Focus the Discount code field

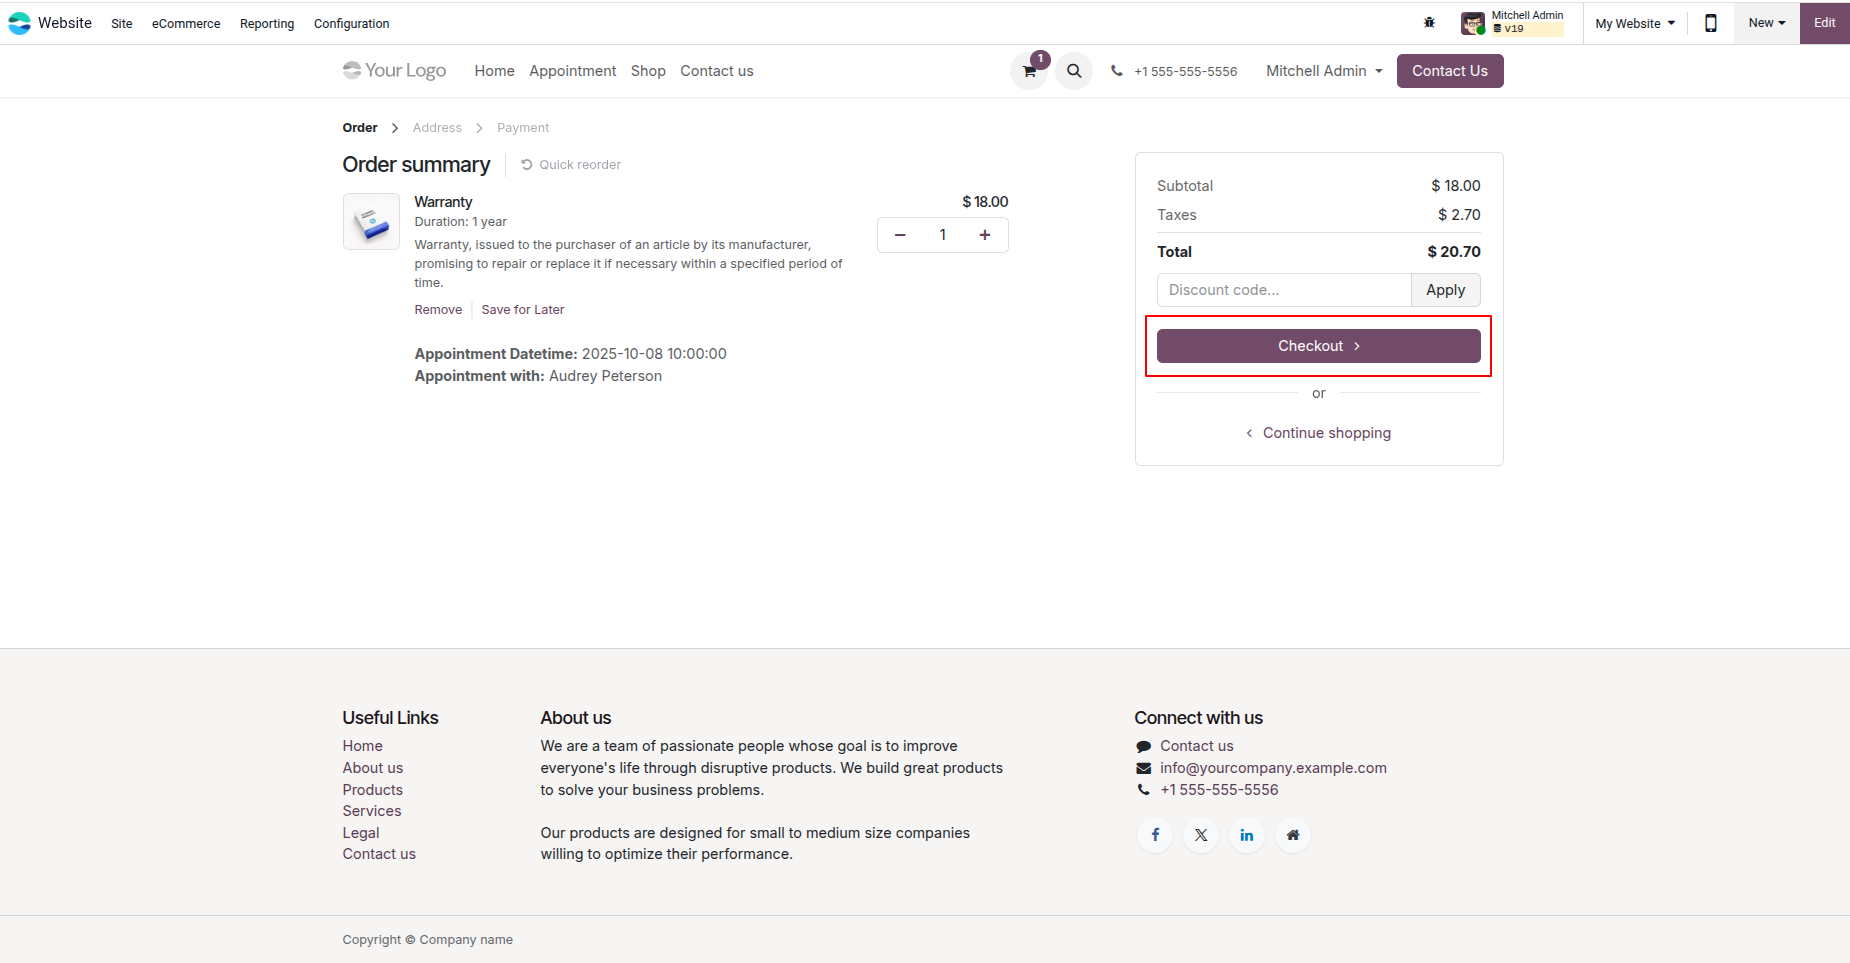[1284, 290]
